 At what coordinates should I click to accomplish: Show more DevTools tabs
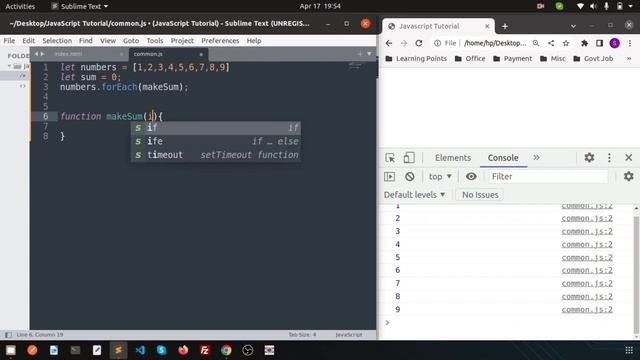point(536,158)
